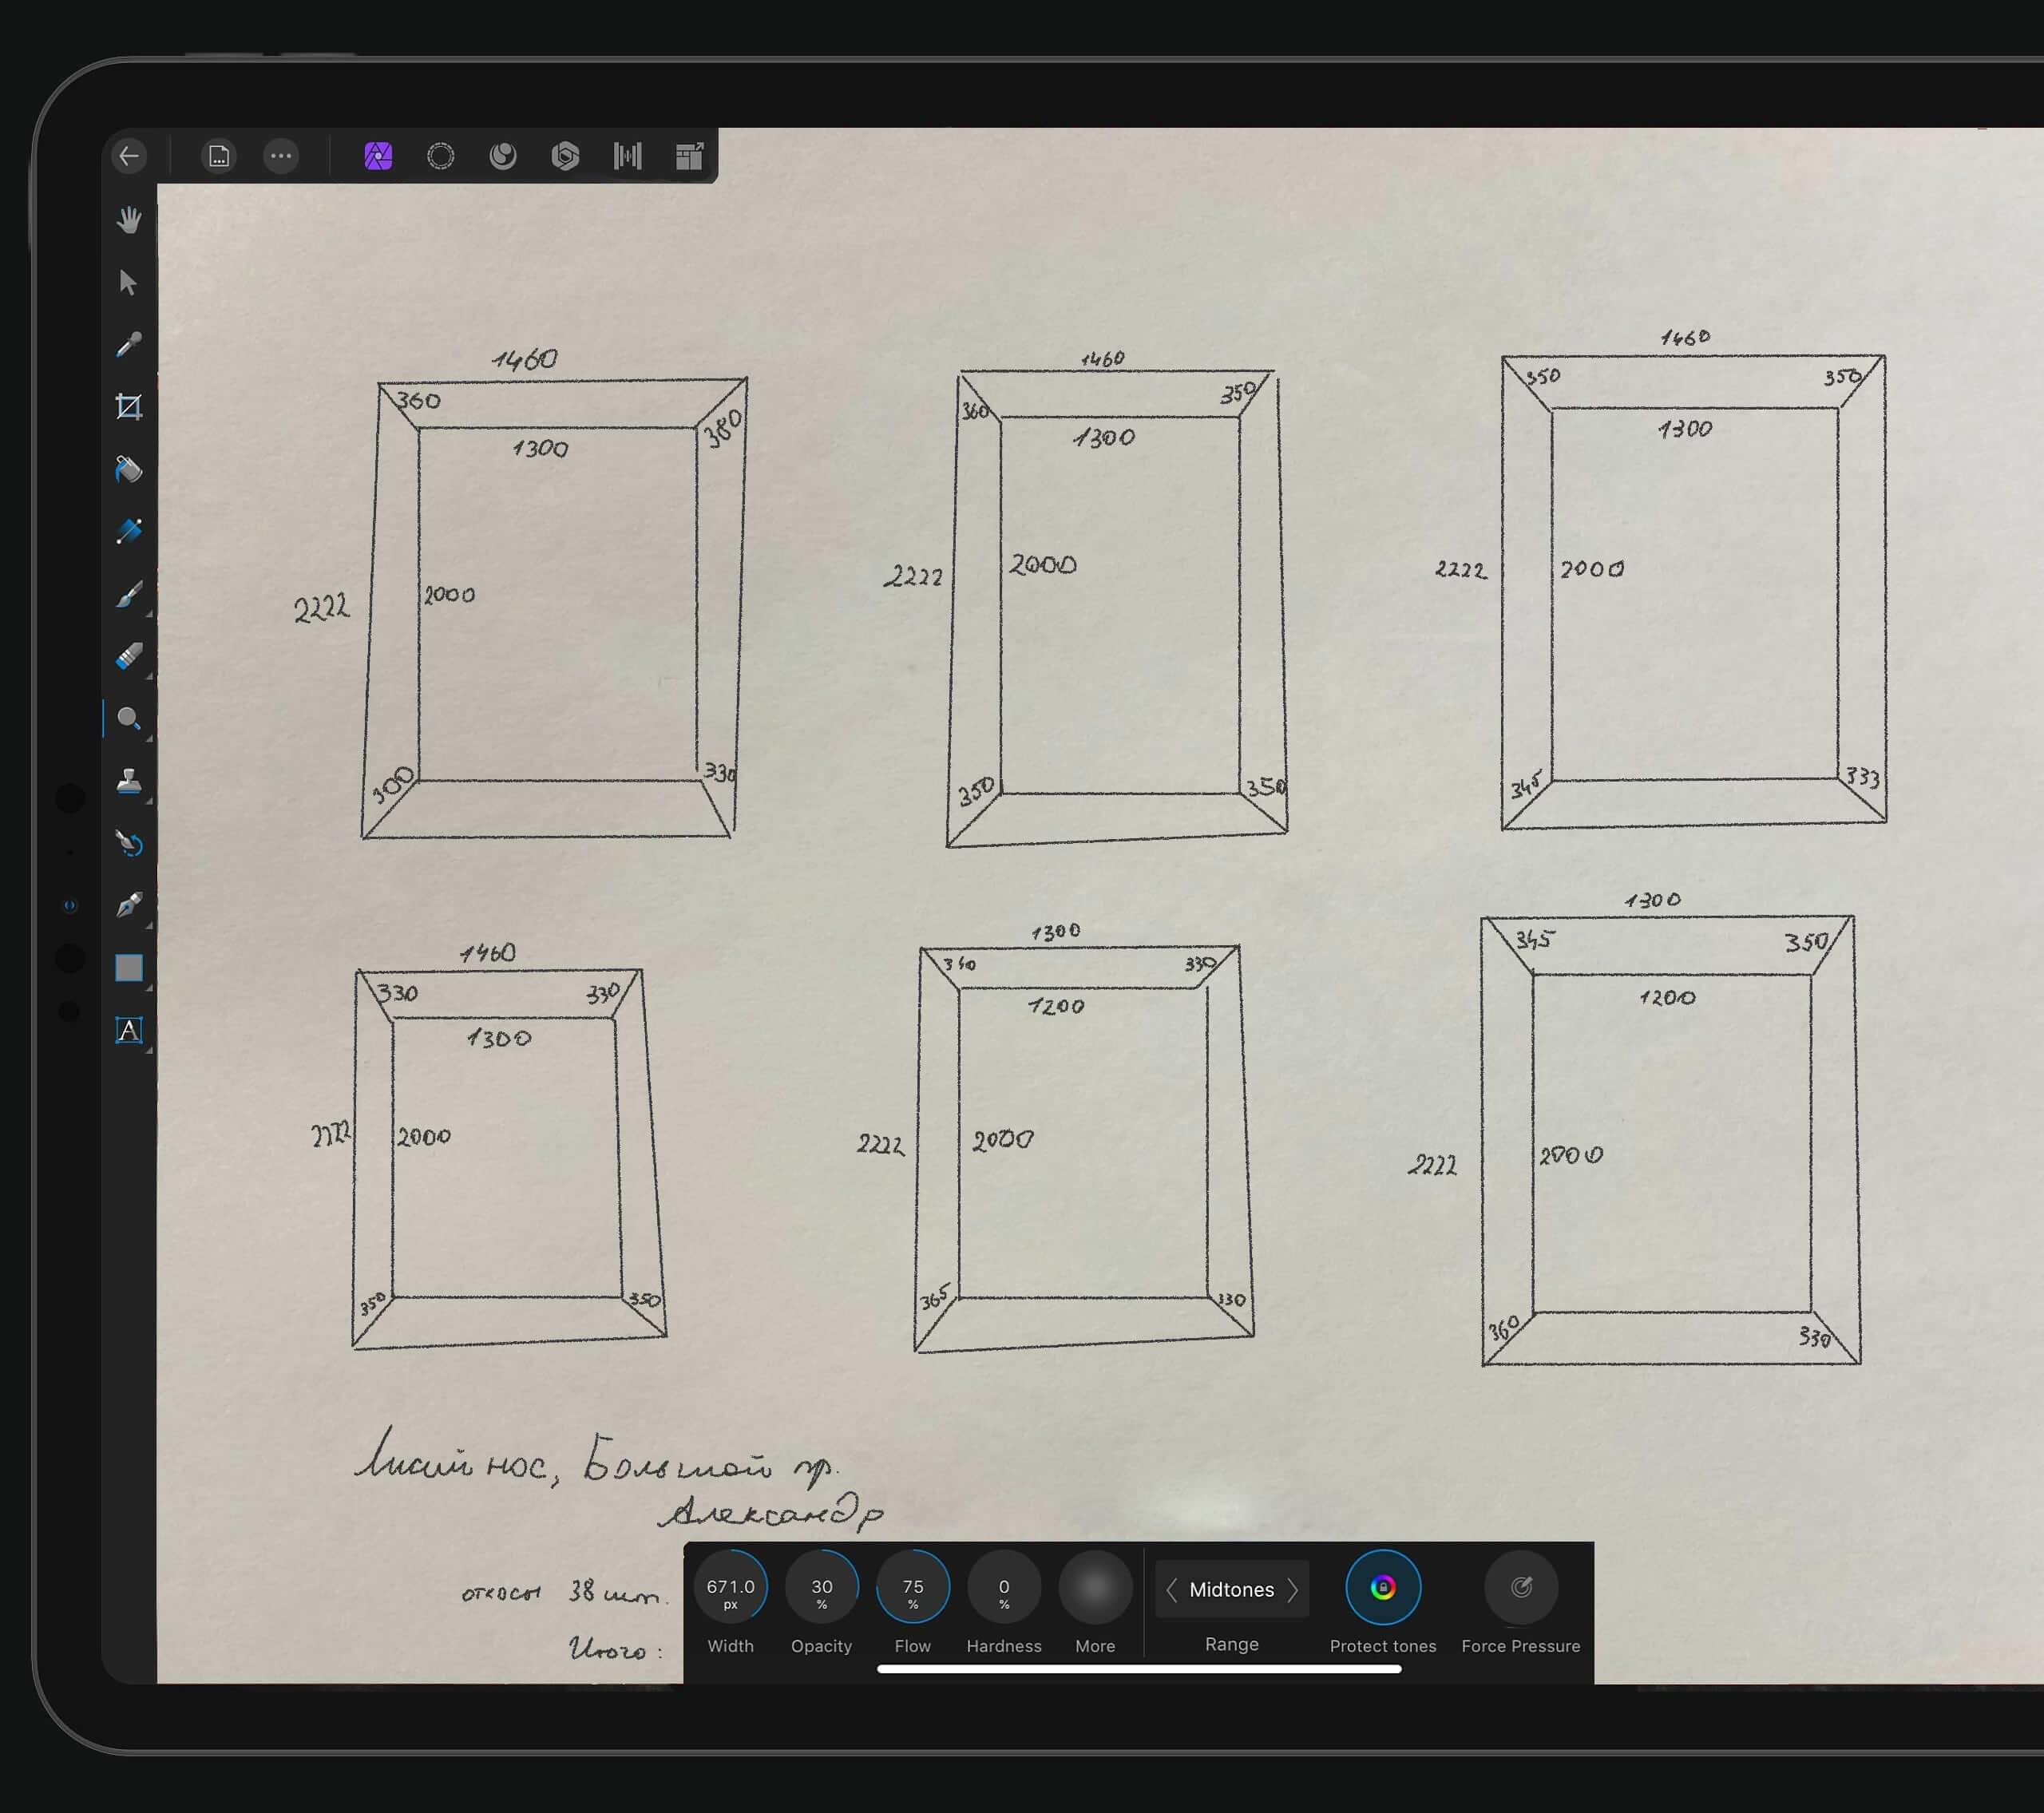Select the Flood Fill bucket tool
The height and width of the screenshot is (1813, 2044).
(x=129, y=469)
